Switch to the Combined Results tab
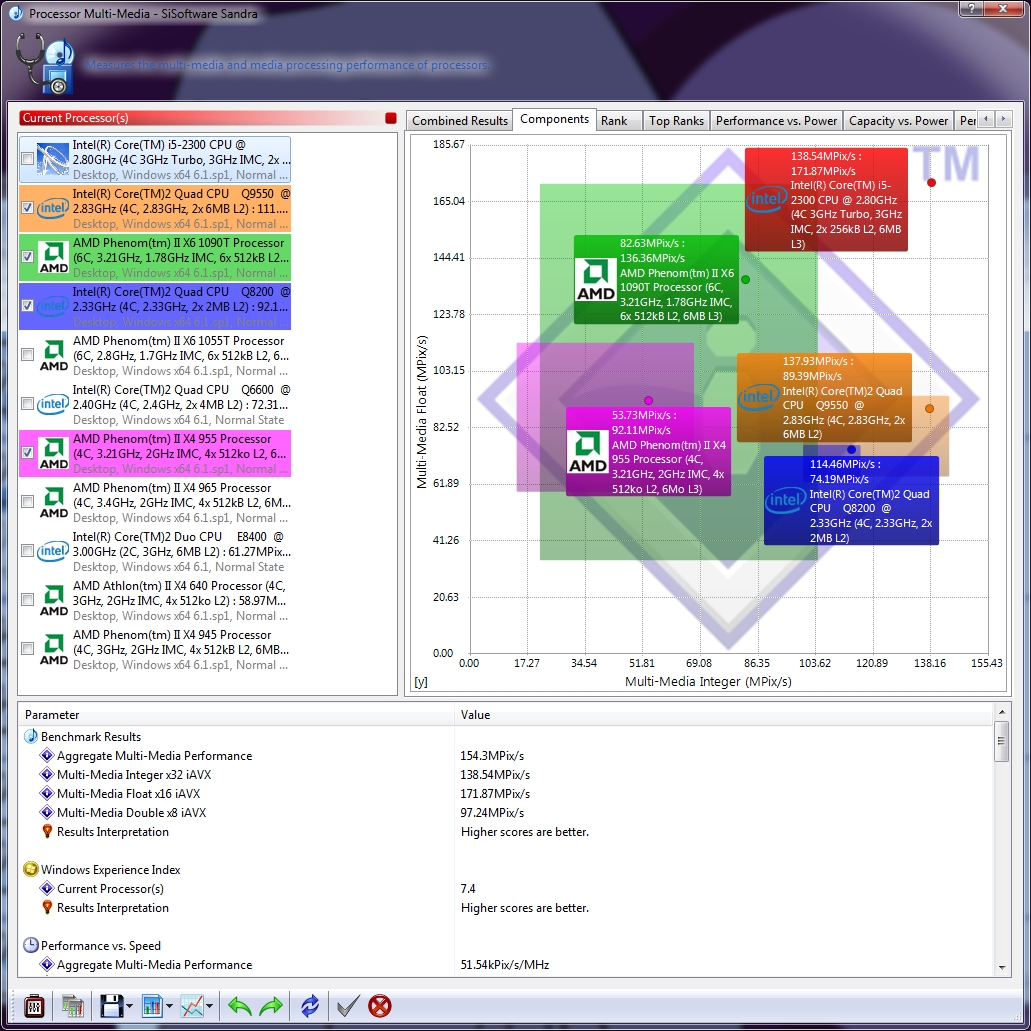Viewport: 1031px width, 1031px height. coord(460,121)
